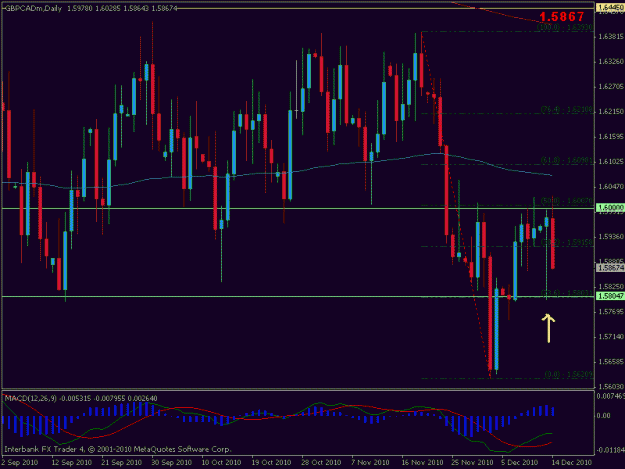Click the 12 Sep 2010 date label
The width and height of the screenshot is (625, 469).
pos(72,463)
